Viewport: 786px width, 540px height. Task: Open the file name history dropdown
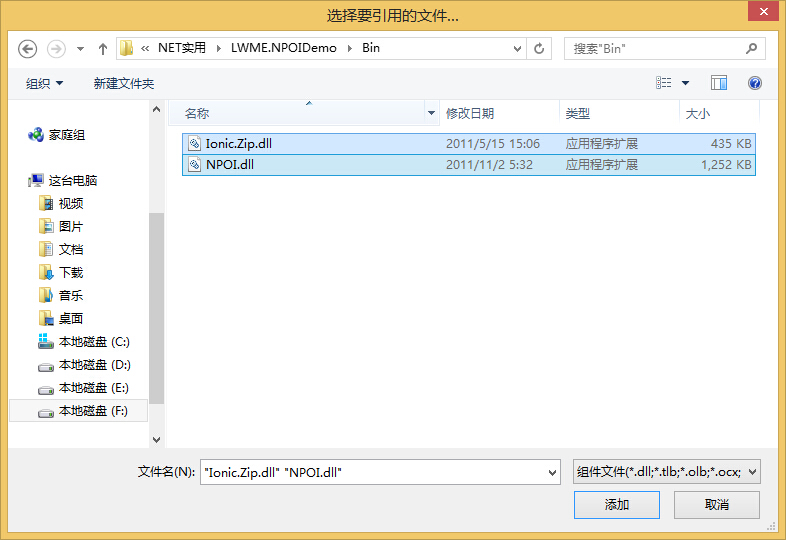click(552, 472)
